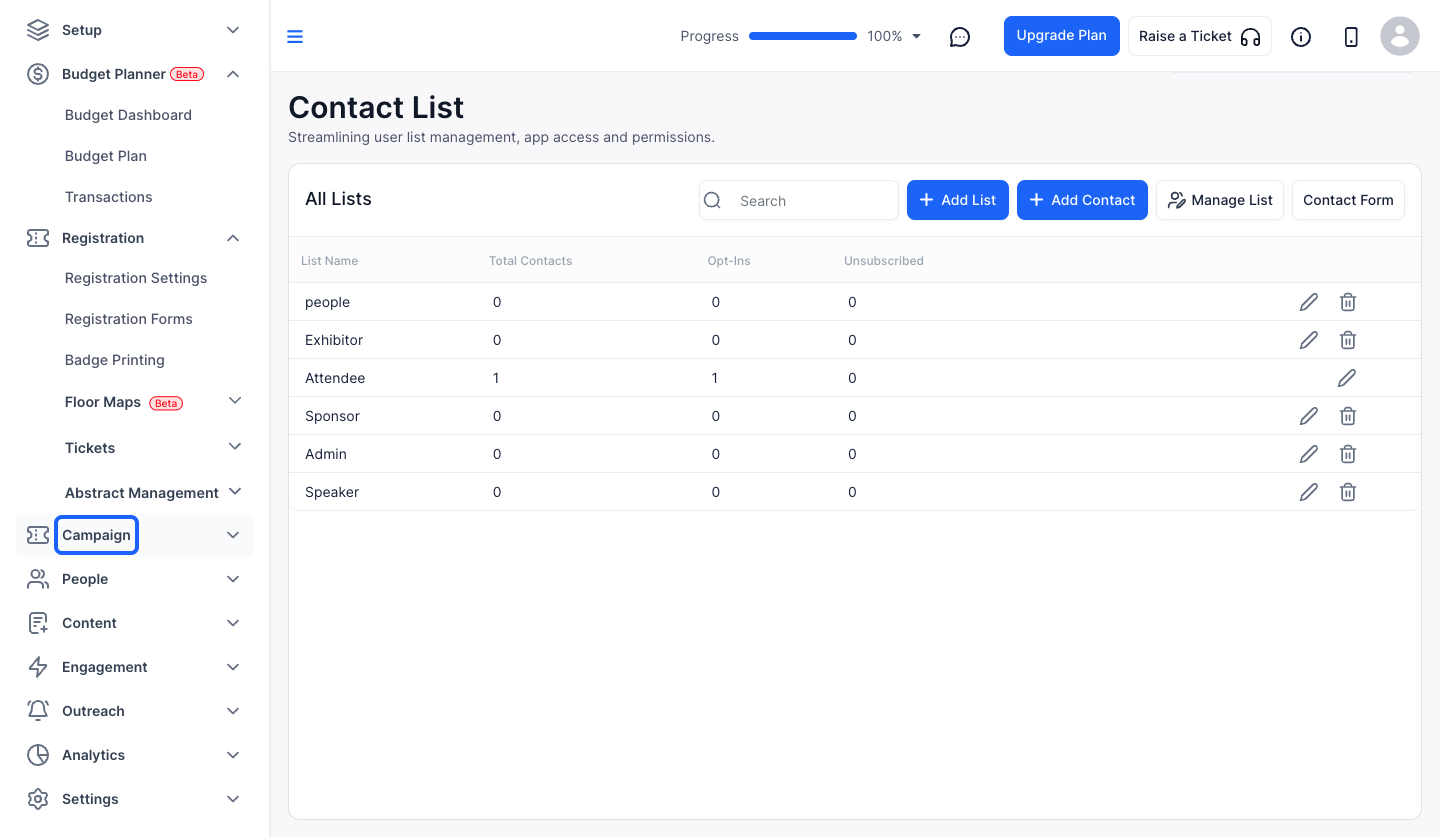Click the Opt-Ins column header

coord(729,261)
